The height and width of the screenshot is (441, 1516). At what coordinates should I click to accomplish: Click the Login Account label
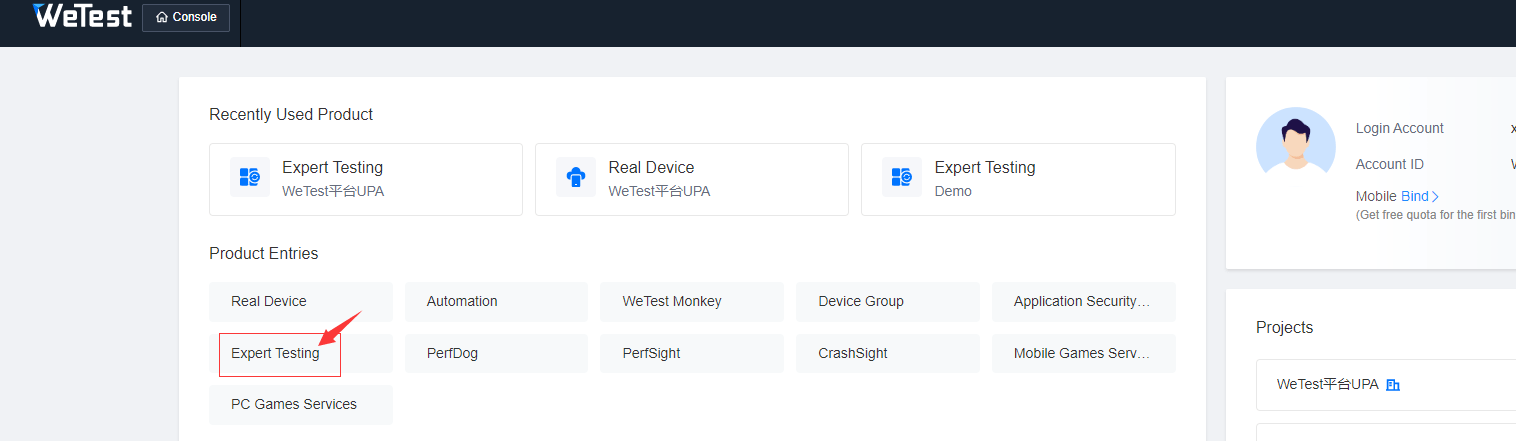point(1400,128)
